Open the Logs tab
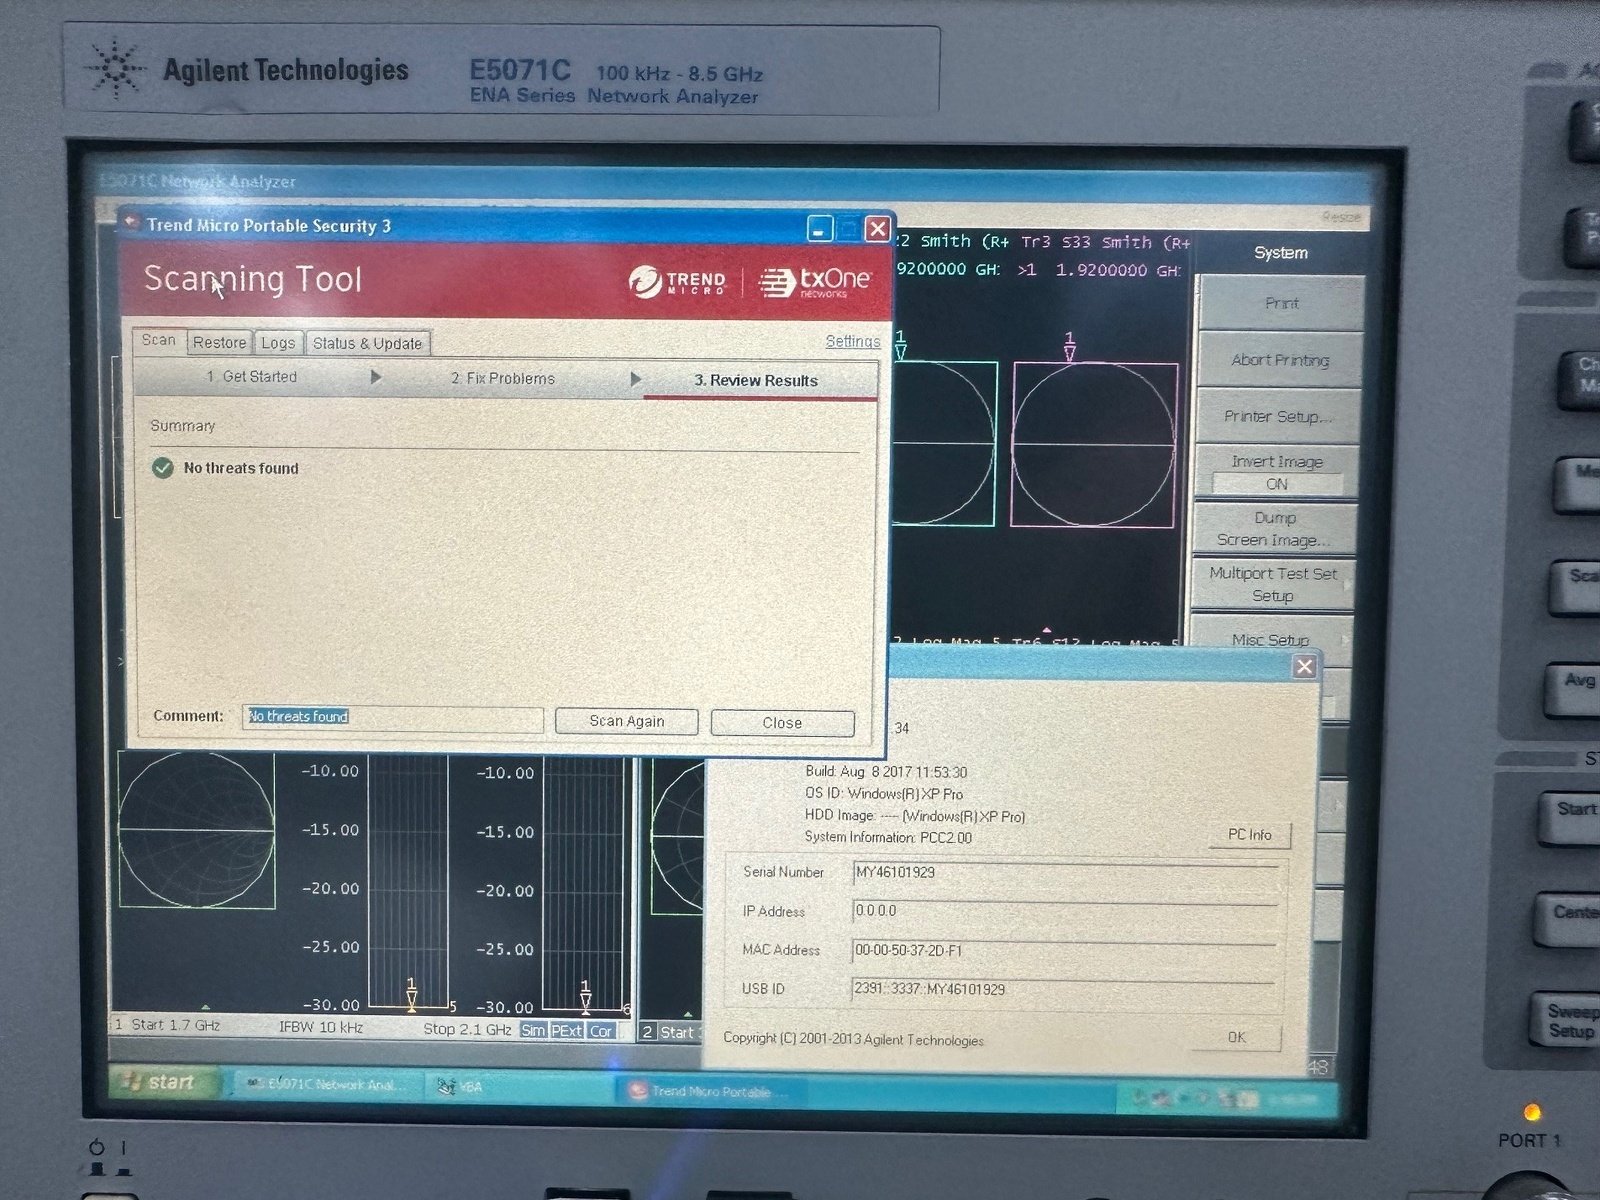Screen dimensions: 1600x1200 pyautogui.click(x=278, y=343)
